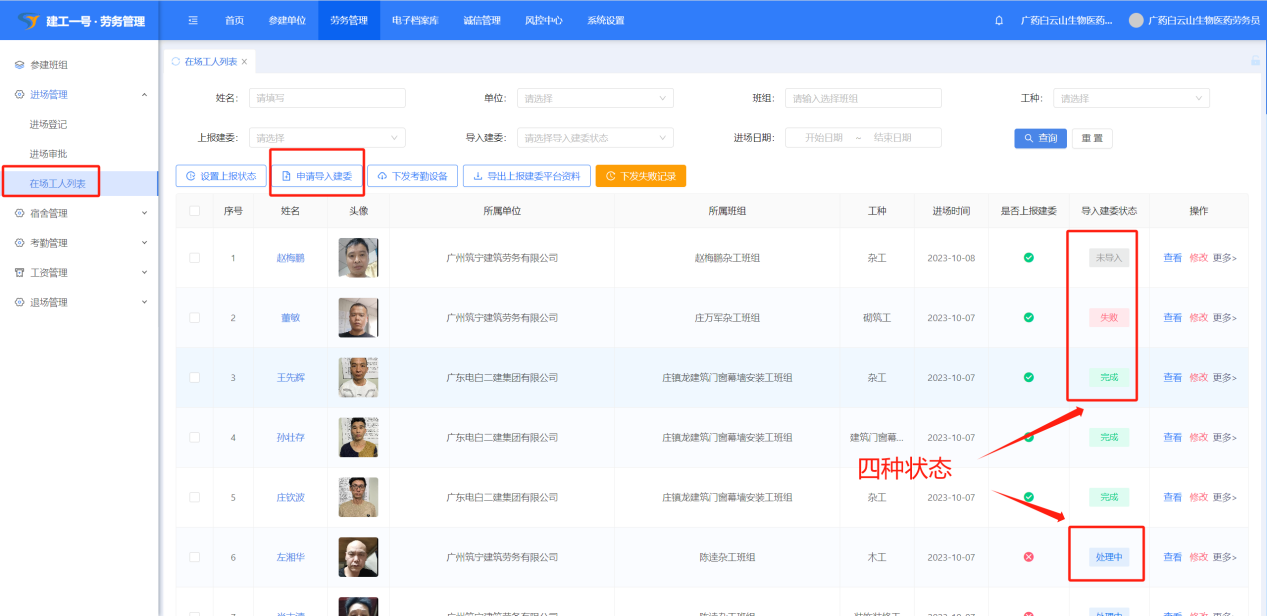Click the lock icon at top right

[1255, 62]
